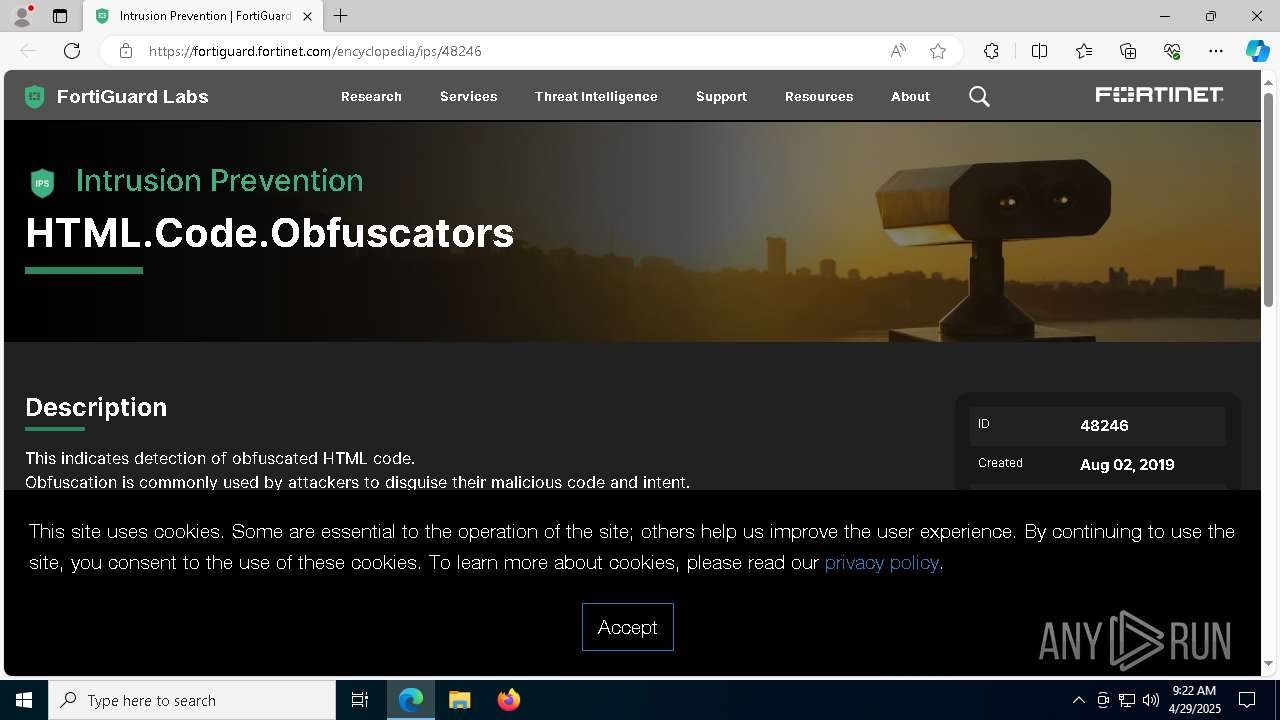This screenshot has width=1280, height=720.
Task: Click the taskbar search box
Action: tap(192, 700)
